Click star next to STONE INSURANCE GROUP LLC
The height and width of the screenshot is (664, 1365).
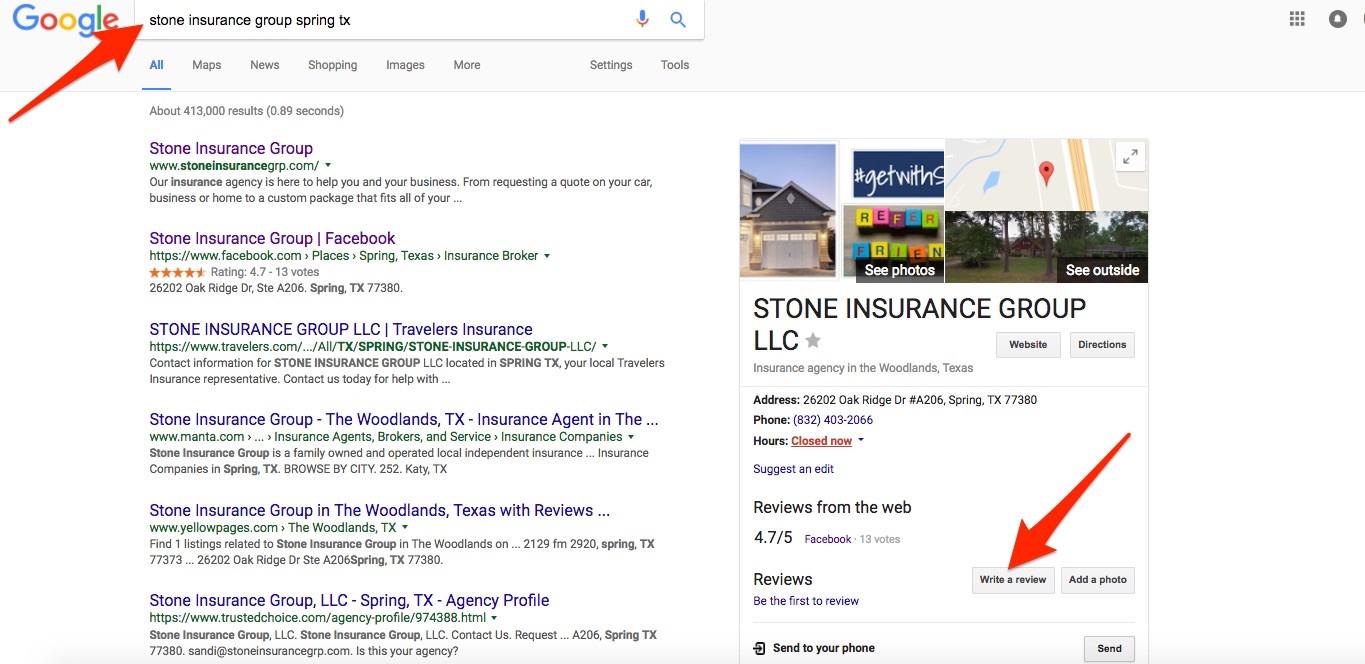813,340
